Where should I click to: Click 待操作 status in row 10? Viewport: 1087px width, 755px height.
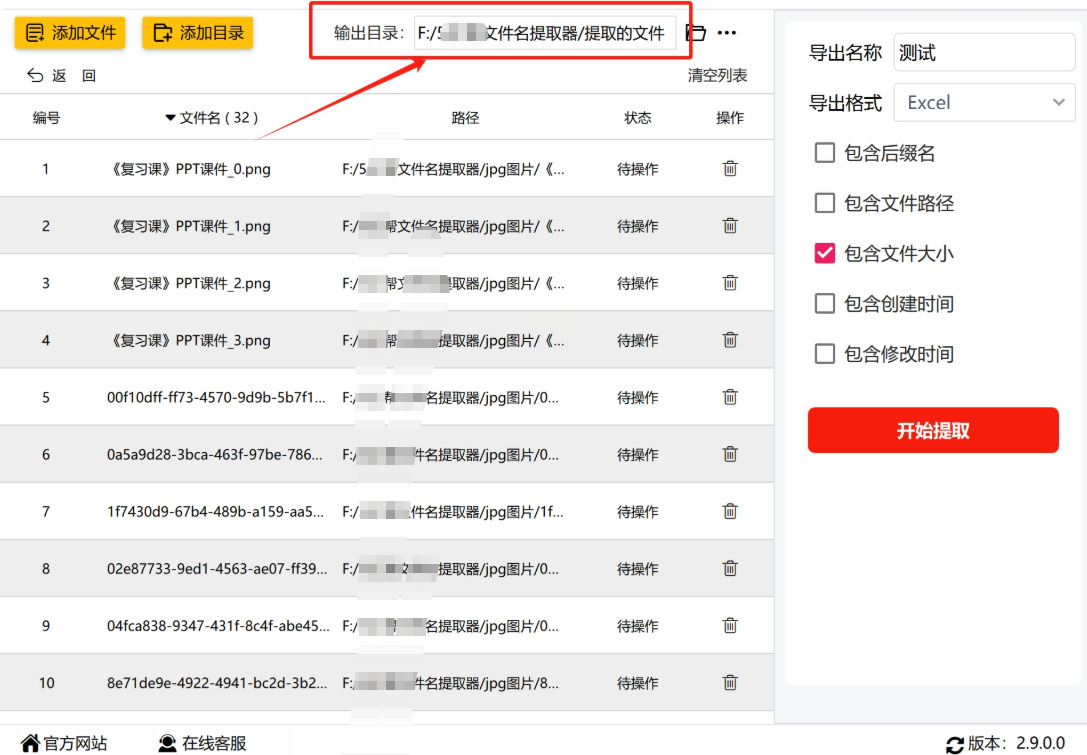(638, 684)
